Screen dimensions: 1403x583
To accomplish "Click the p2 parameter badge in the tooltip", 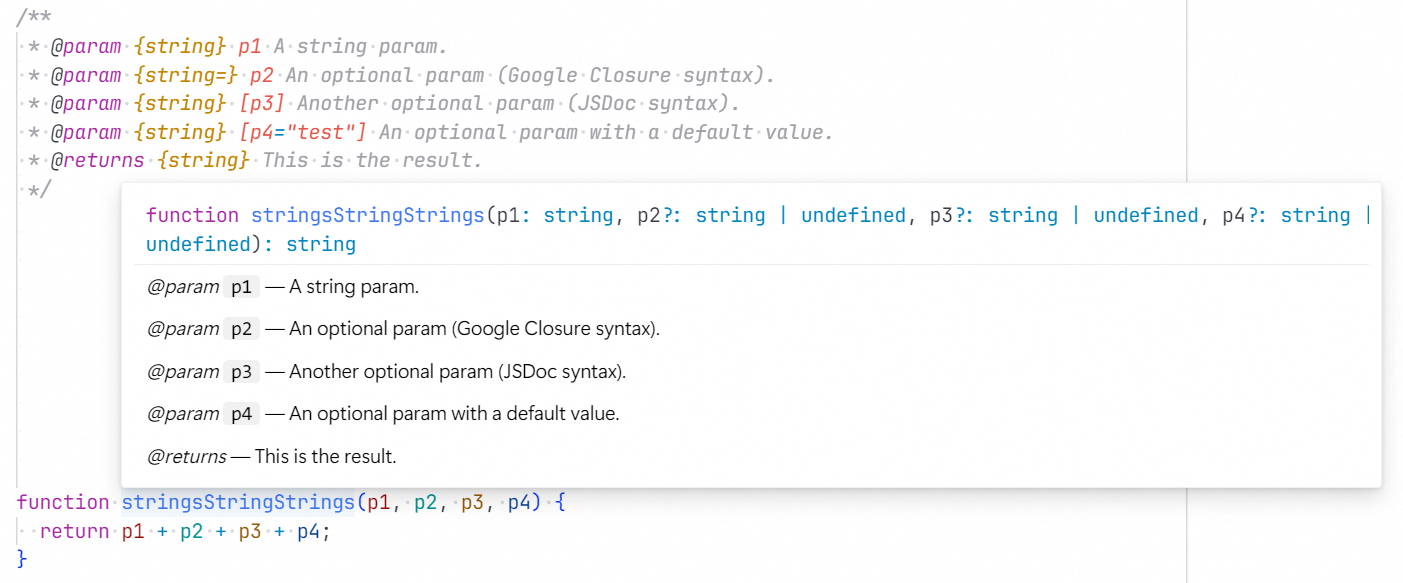I will 240,328.
